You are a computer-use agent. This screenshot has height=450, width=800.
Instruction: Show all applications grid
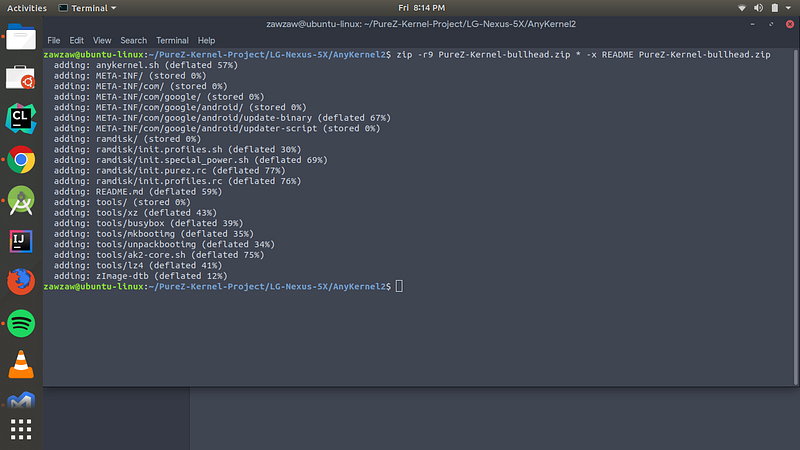[21, 430]
